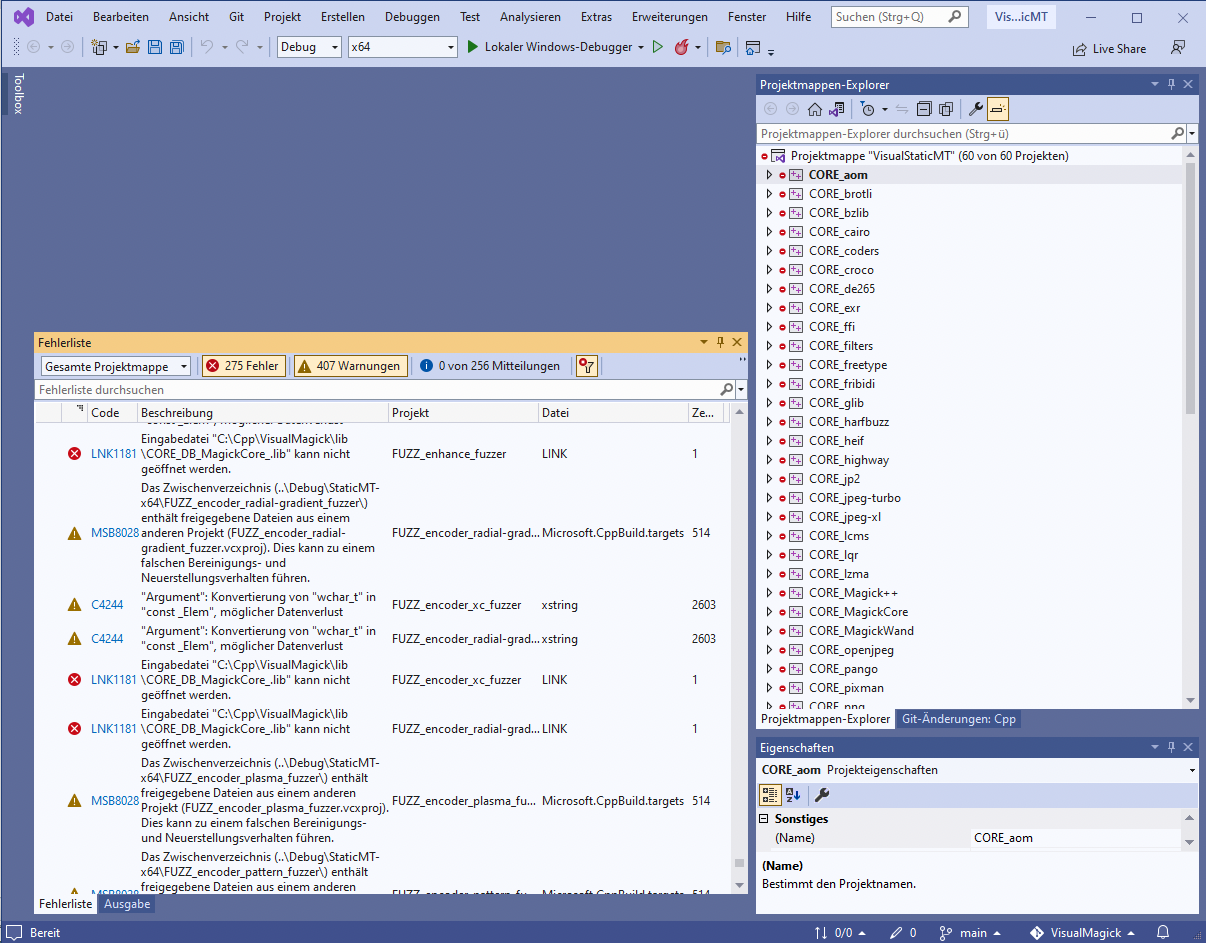
Task: Expand the CORE_freetype project node
Action: coord(769,365)
